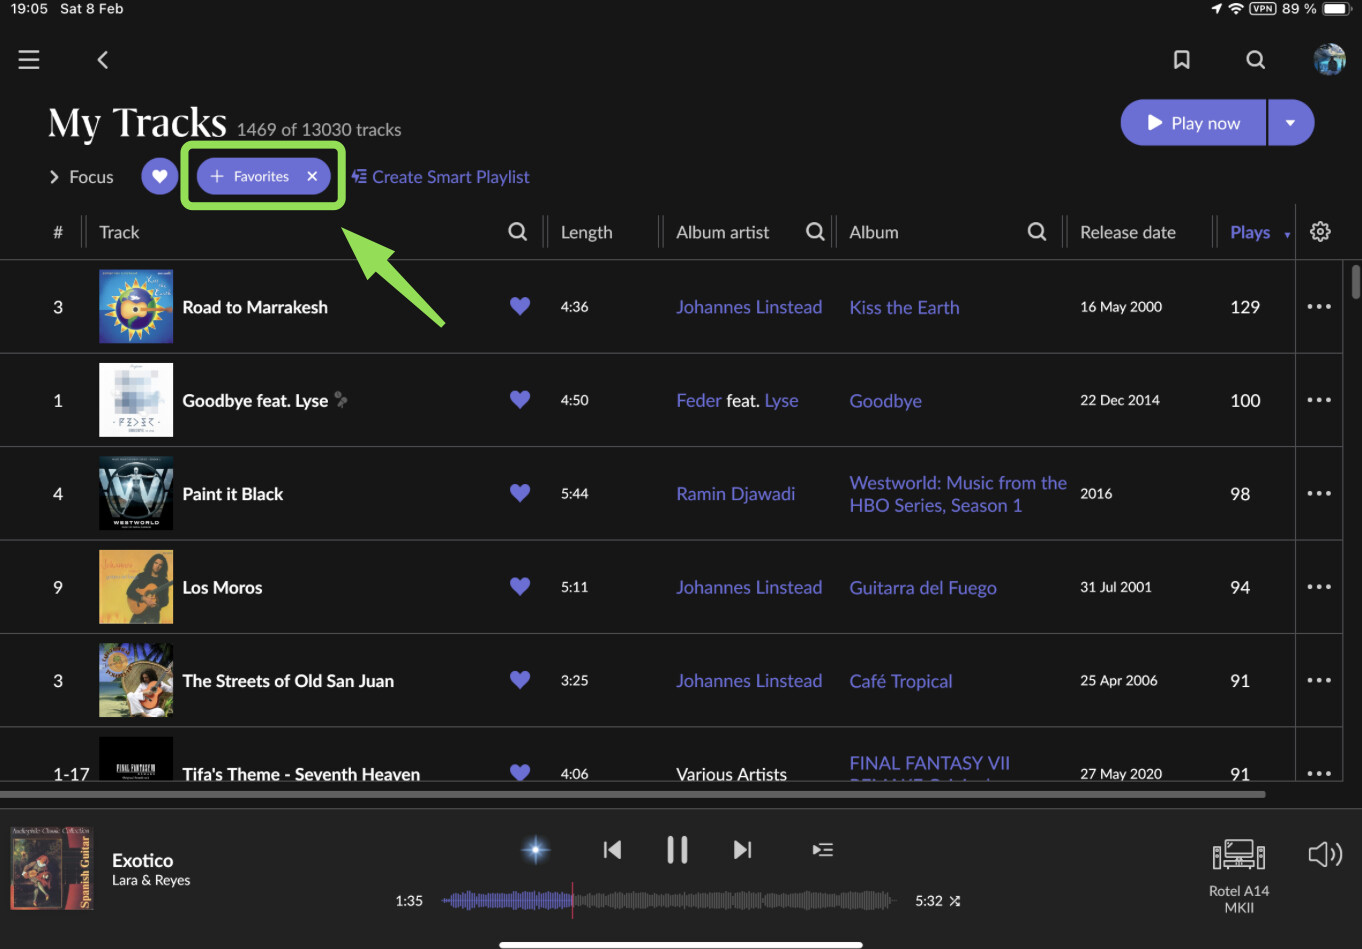Open search with the top magnifier icon
Image resolution: width=1362 pixels, height=949 pixels.
click(1255, 60)
